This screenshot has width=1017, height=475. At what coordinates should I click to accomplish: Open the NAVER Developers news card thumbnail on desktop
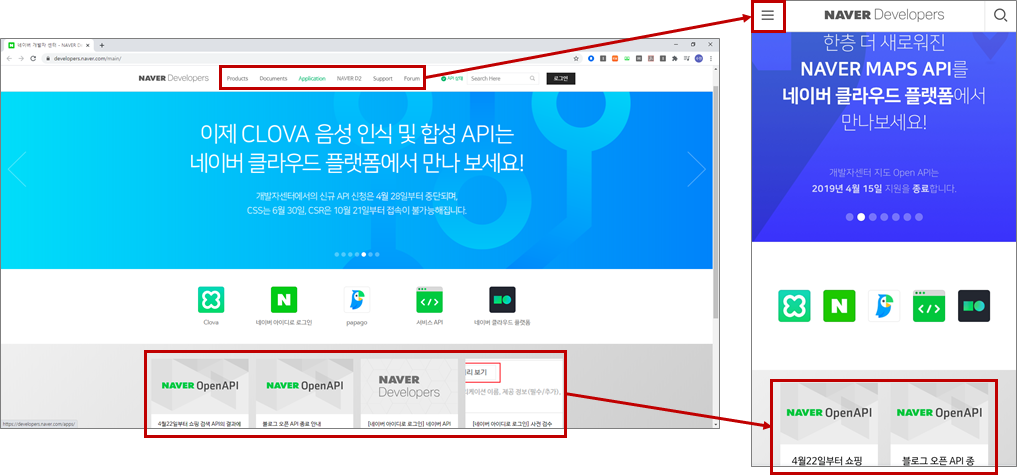[x=409, y=386]
